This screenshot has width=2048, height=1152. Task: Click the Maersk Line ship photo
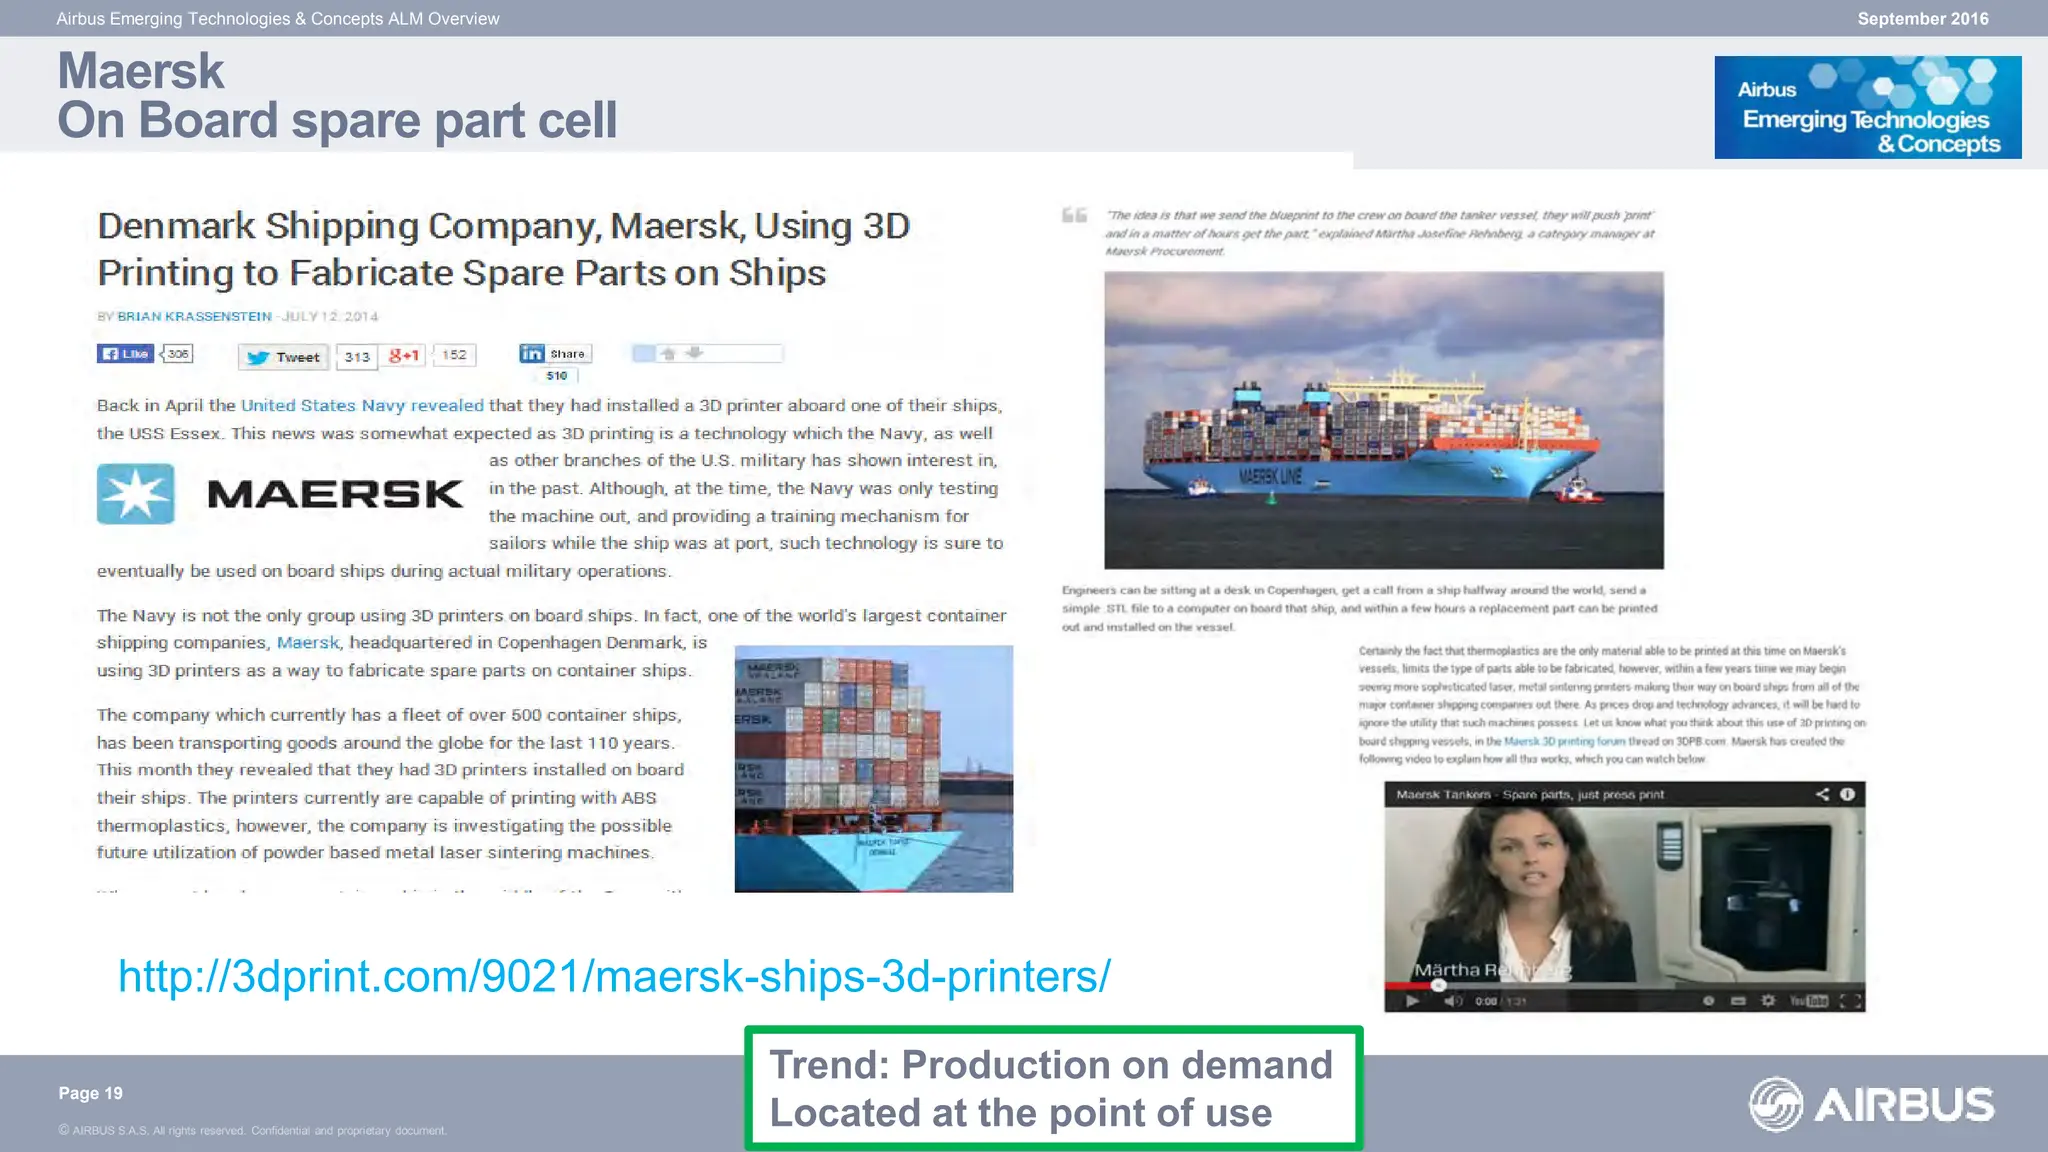pyautogui.click(x=1384, y=420)
